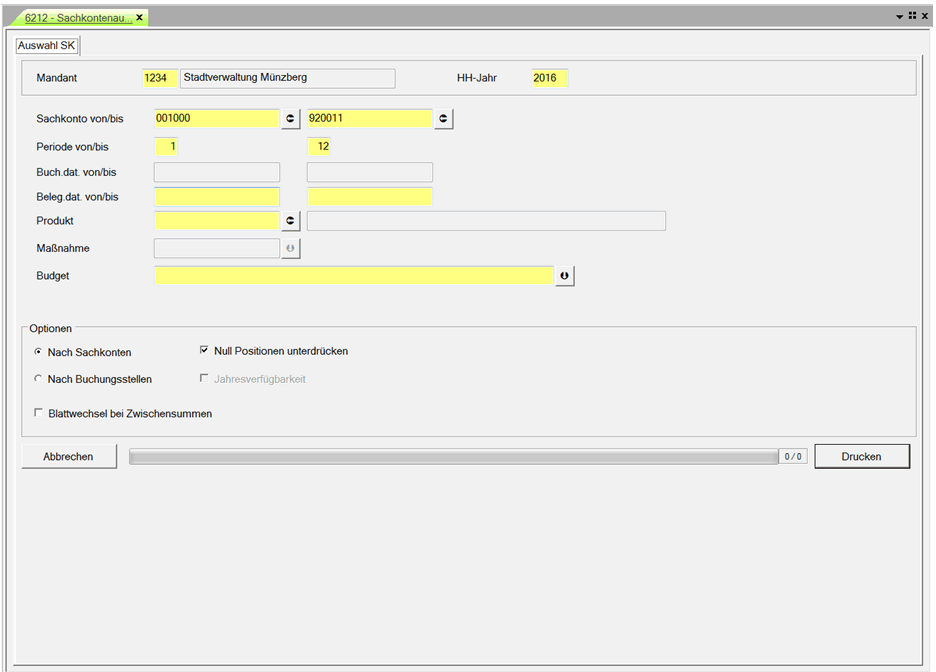936x672 pixels.
Task: Open the window list dropdown arrow
Action: [x=899, y=17]
